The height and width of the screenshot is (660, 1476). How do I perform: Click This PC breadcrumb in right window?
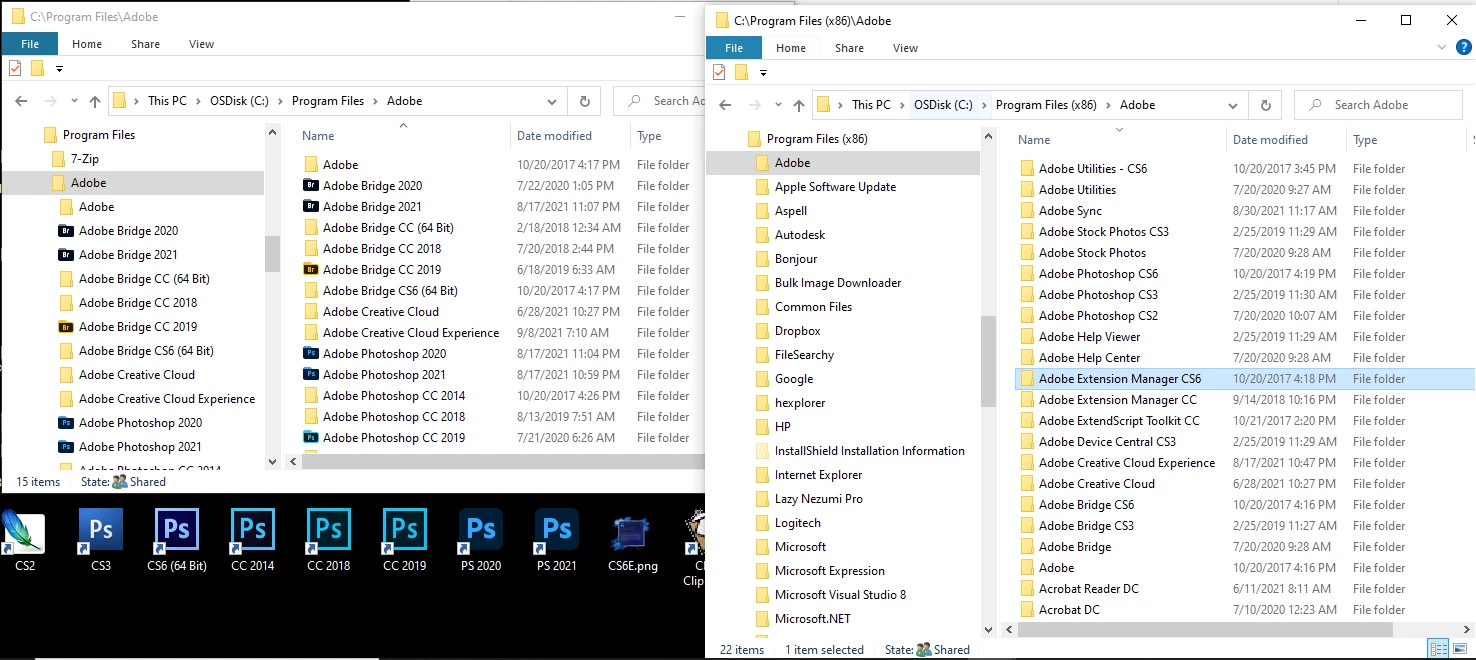click(x=871, y=105)
